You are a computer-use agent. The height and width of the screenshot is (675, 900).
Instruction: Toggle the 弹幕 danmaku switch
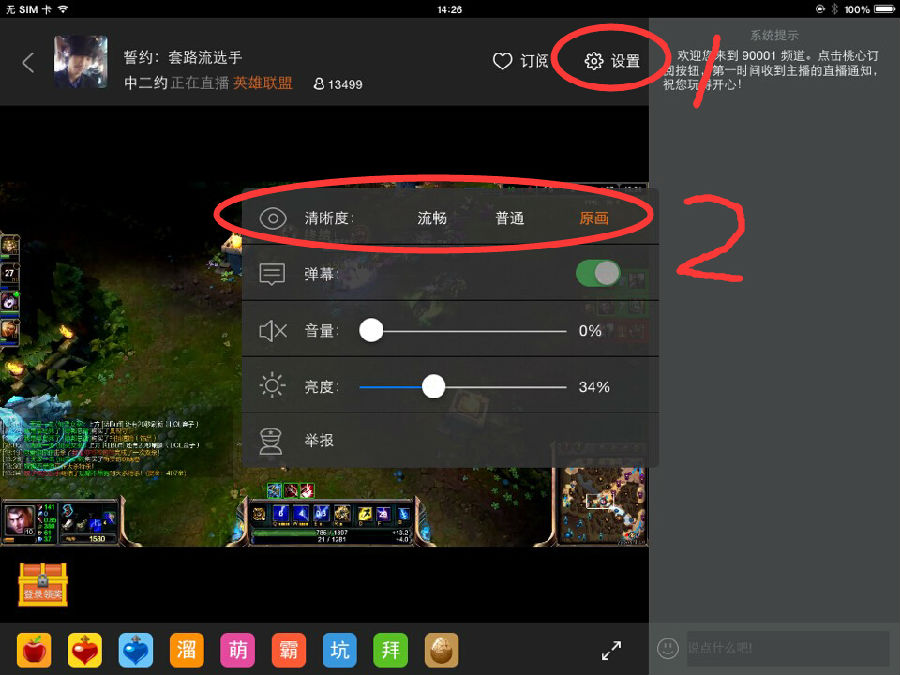pyautogui.click(x=598, y=273)
